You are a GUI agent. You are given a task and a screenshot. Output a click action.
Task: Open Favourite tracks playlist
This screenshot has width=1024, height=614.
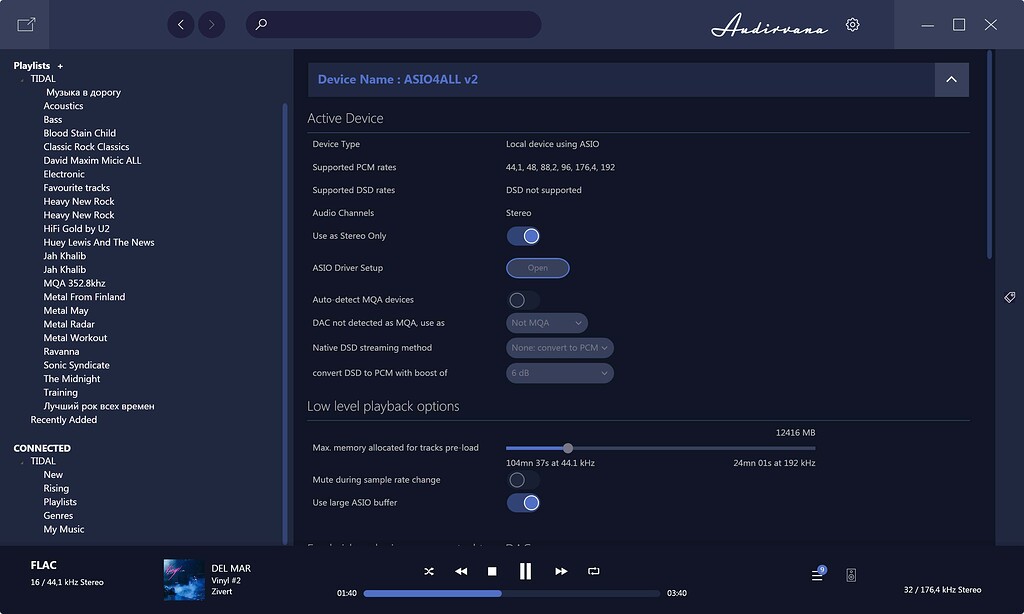pyautogui.click(x=76, y=188)
